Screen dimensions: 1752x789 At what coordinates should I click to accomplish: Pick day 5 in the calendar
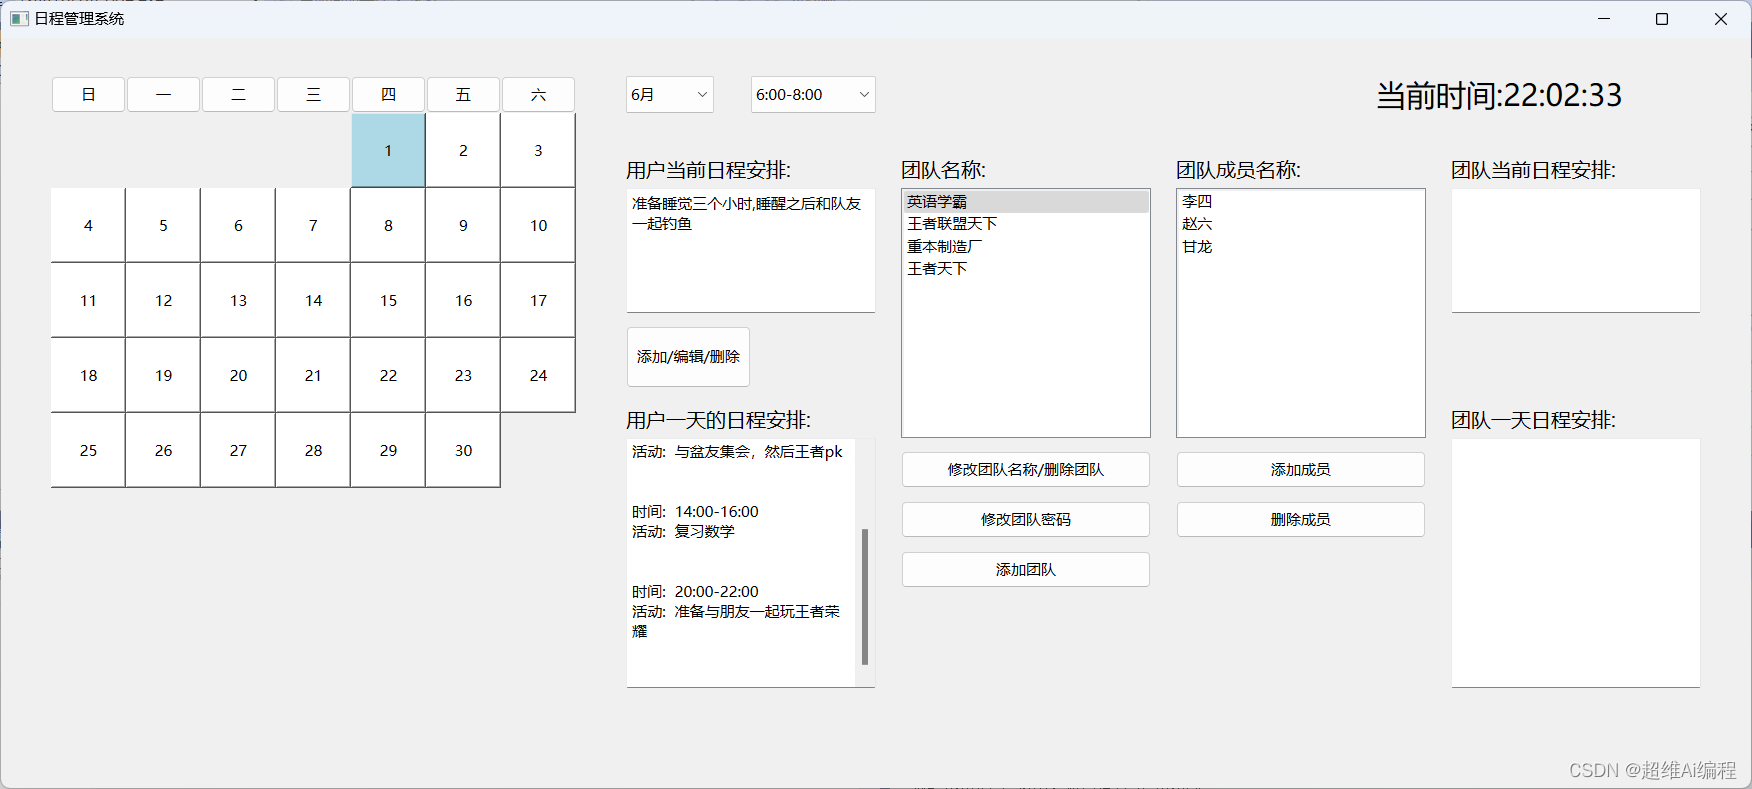coord(163,226)
